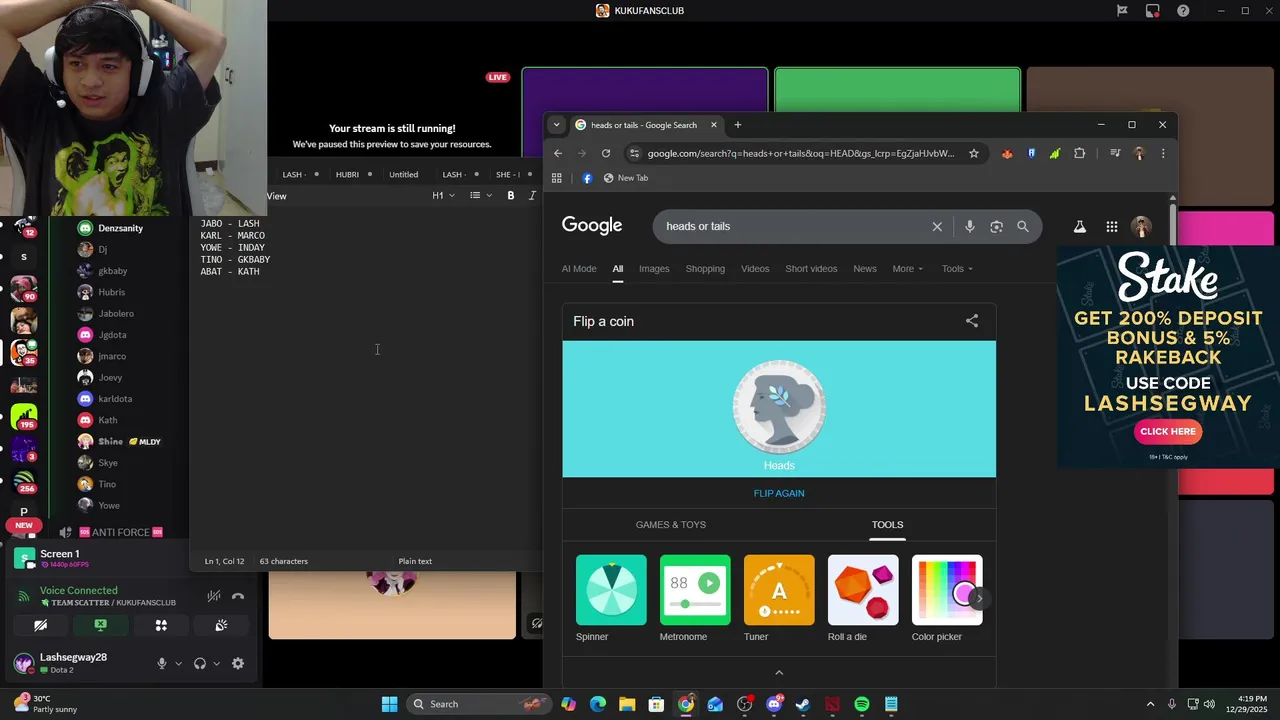Toggle Discord noise suppression
Screen dimensions: 1280x720
coord(214,596)
